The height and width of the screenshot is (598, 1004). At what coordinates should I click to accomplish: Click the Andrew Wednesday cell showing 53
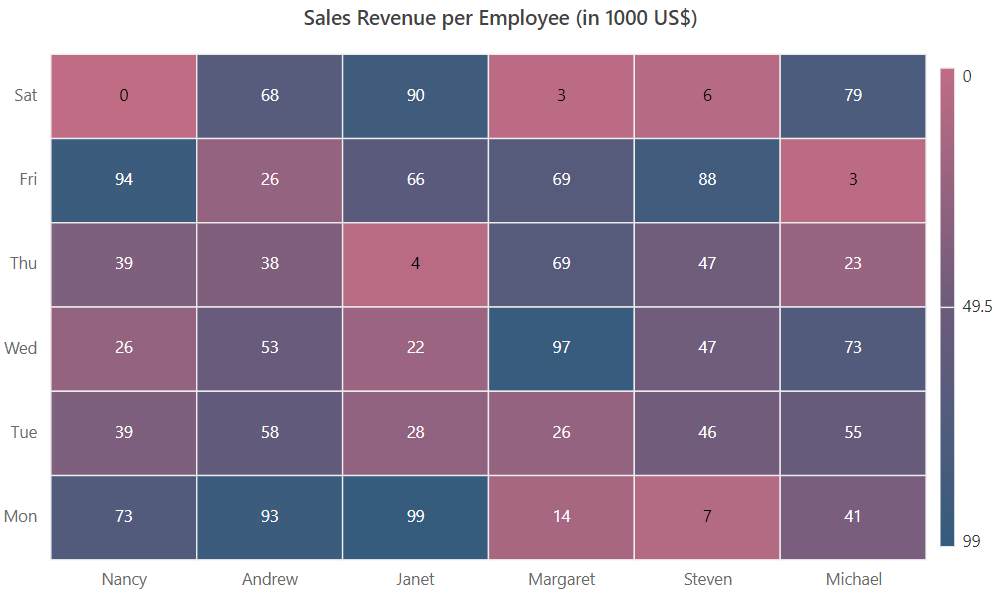tap(270, 349)
